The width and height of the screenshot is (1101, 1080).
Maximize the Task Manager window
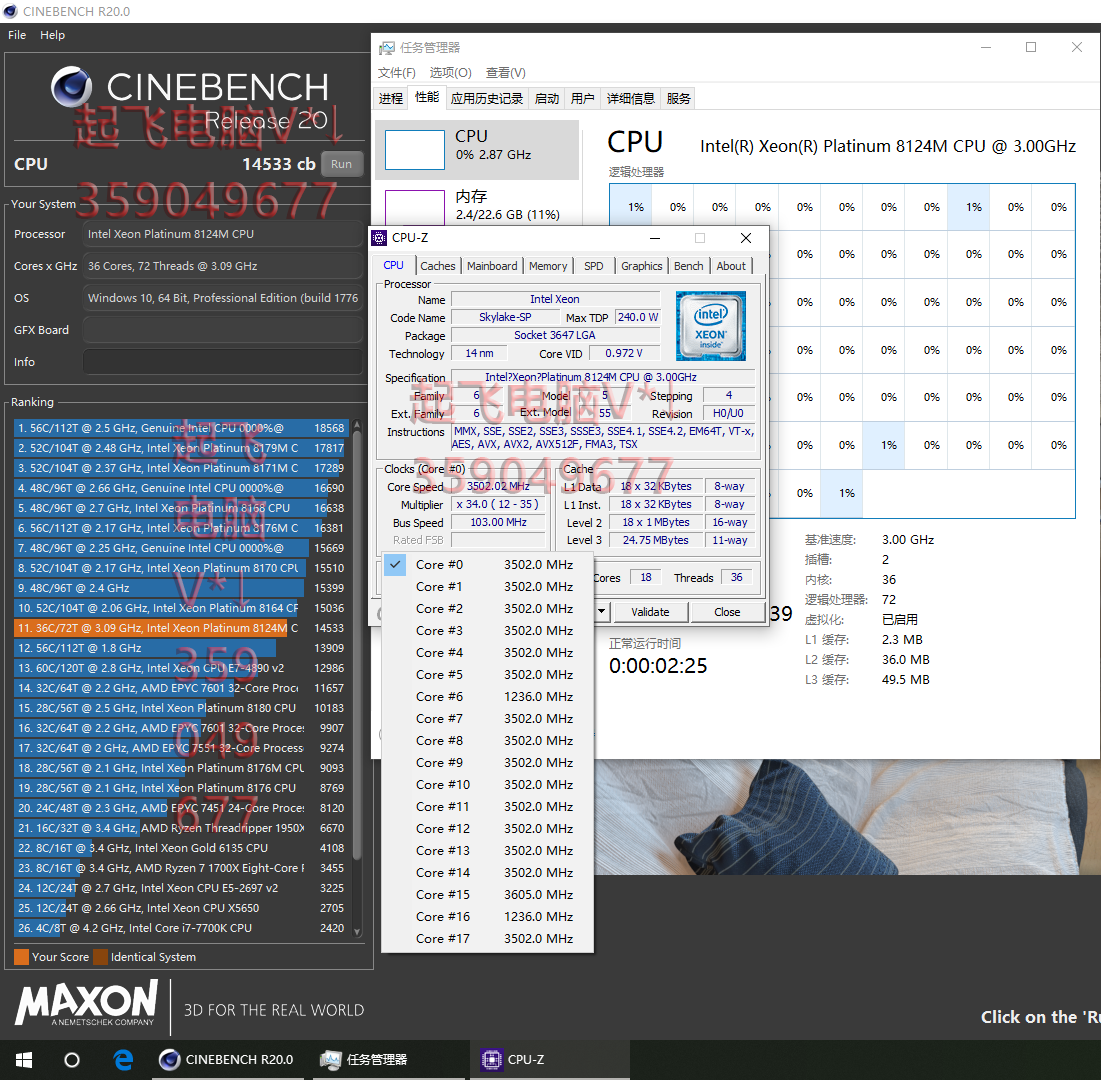(1031, 47)
